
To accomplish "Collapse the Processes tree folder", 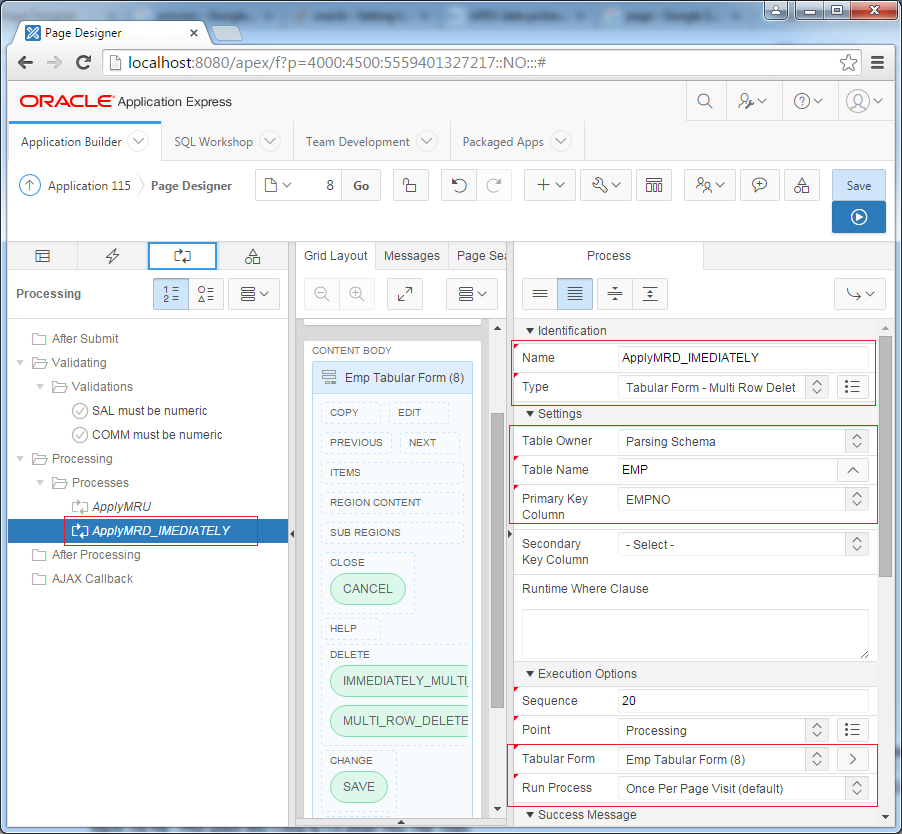I will (40, 483).
